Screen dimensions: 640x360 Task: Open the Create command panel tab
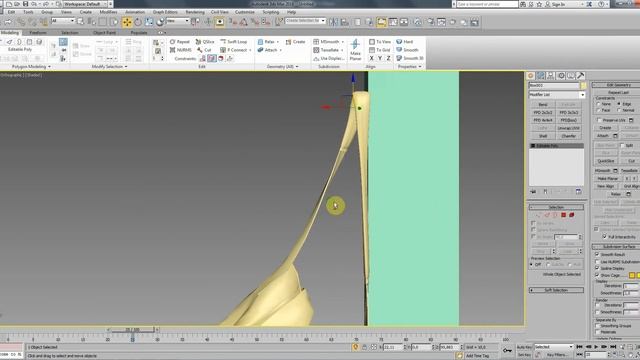531,76
